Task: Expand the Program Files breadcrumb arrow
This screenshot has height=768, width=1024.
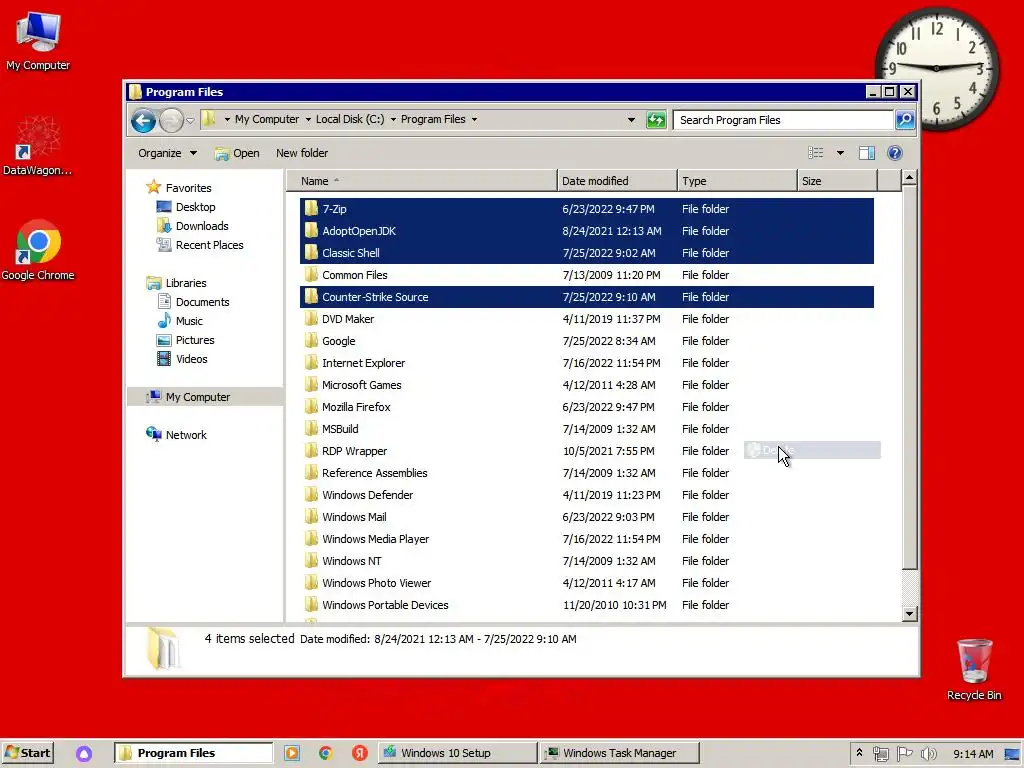Action: [474, 120]
